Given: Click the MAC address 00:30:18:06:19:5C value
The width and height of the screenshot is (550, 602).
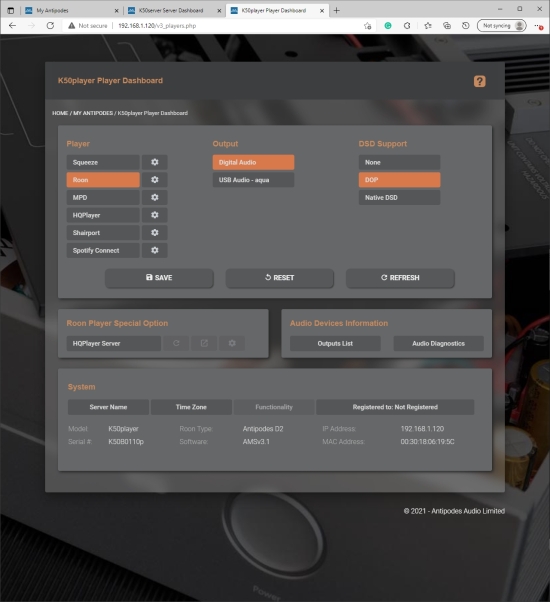Looking at the screenshot, I should click(x=427, y=442).
